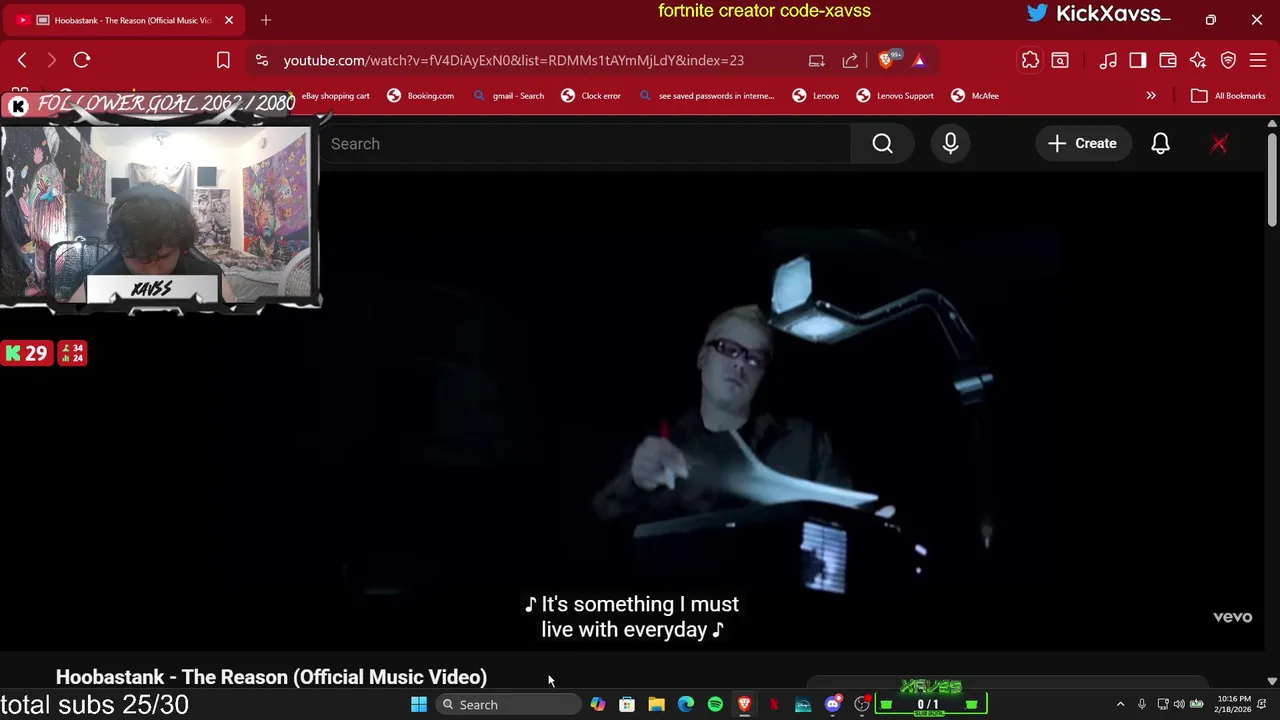
Task: Open the browser hamburger menu
Action: click(1258, 60)
